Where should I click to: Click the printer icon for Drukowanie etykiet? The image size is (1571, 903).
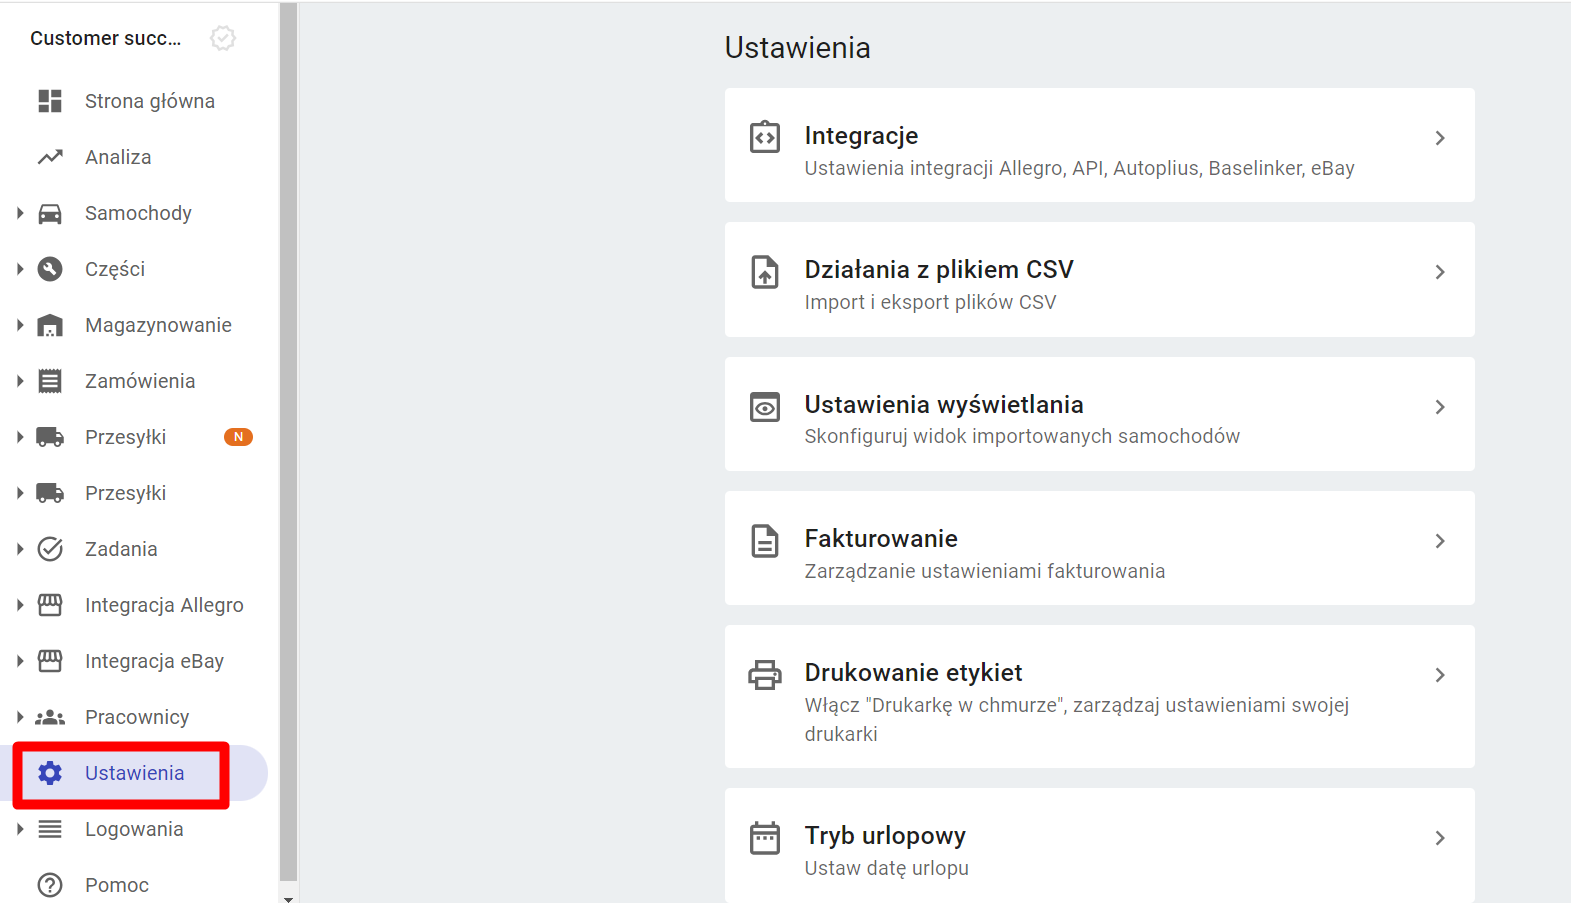765,675
